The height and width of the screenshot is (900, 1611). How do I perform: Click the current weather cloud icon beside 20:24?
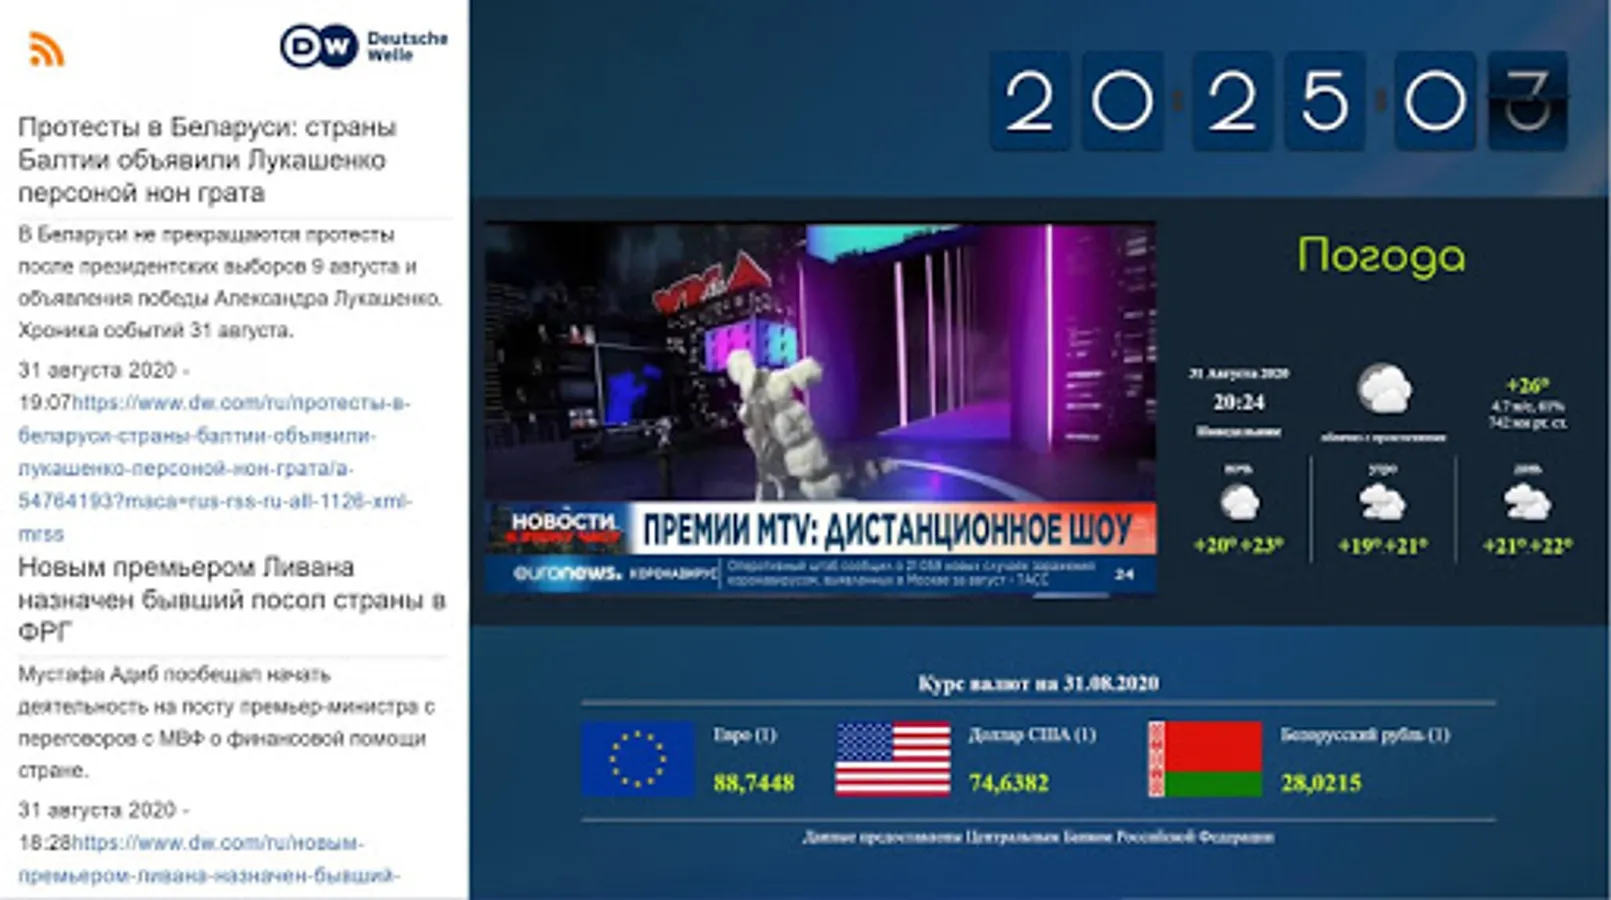(1384, 389)
